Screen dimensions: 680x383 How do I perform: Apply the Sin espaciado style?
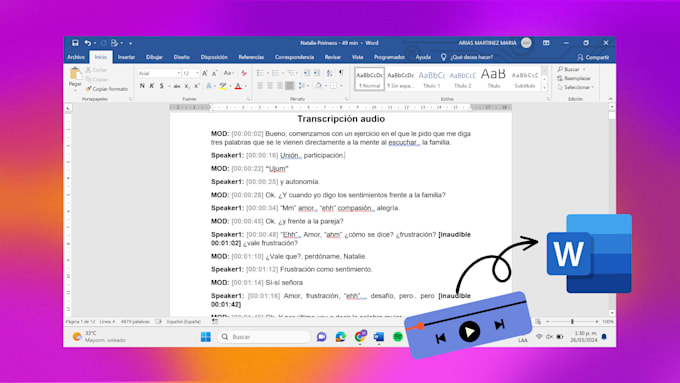click(x=400, y=79)
